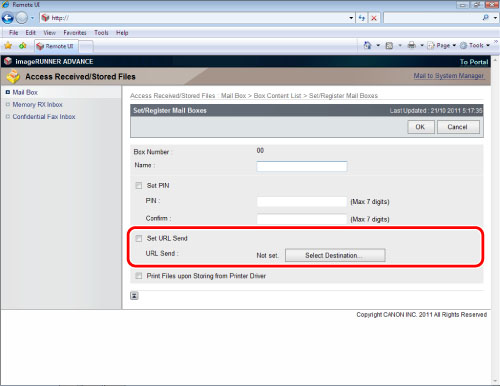Viewport: 500px width, 386px height.
Task: Expand the address bar history dropdown
Action: pyautogui.click(x=351, y=18)
